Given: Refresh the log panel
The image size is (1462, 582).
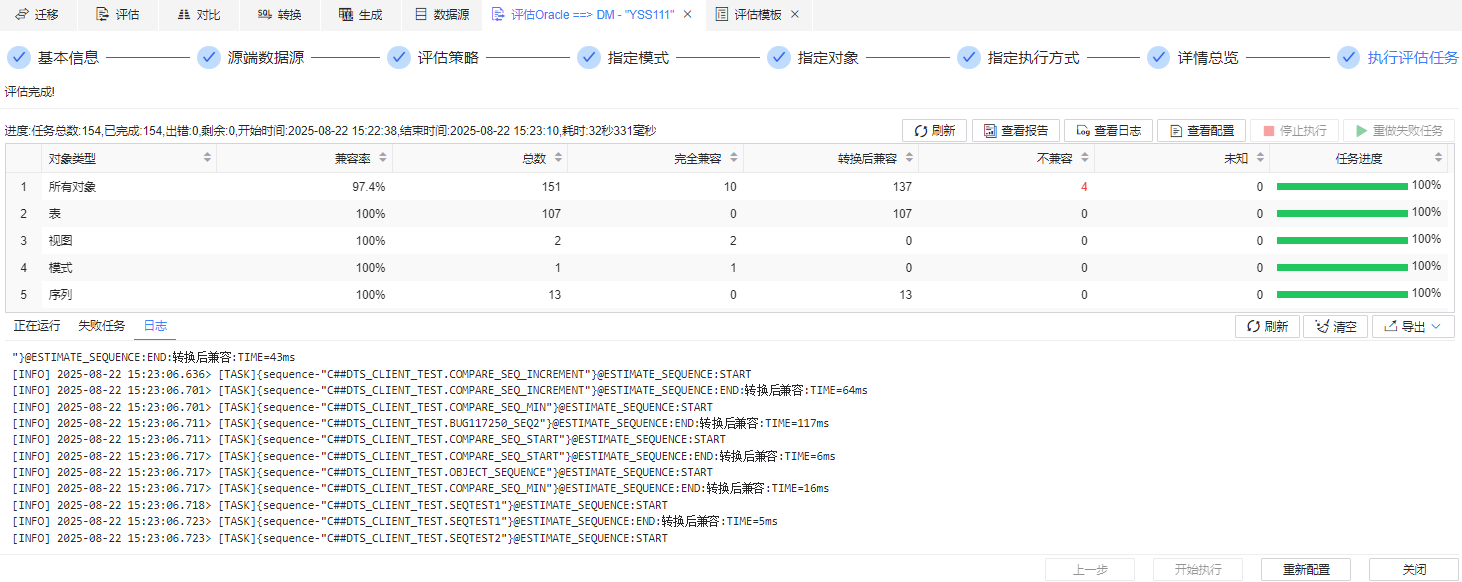Looking at the screenshot, I should pyautogui.click(x=1267, y=327).
